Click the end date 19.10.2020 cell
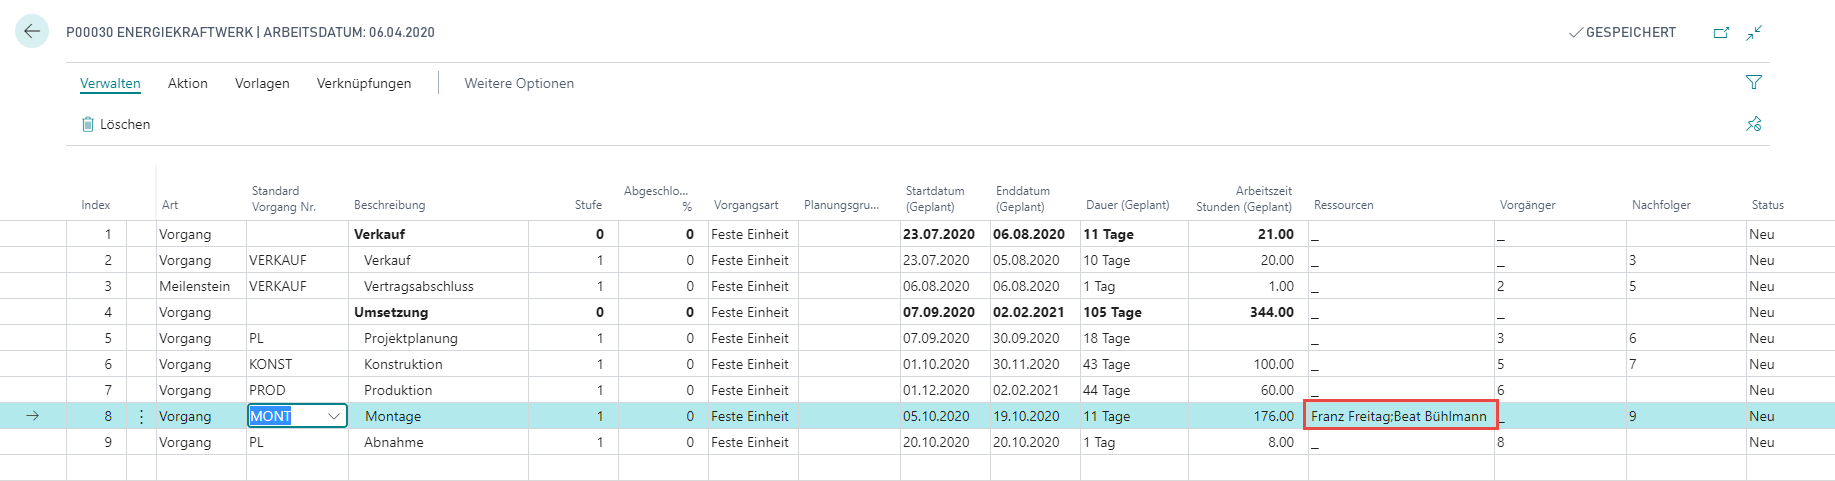The height and width of the screenshot is (481, 1835). point(1035,416)
